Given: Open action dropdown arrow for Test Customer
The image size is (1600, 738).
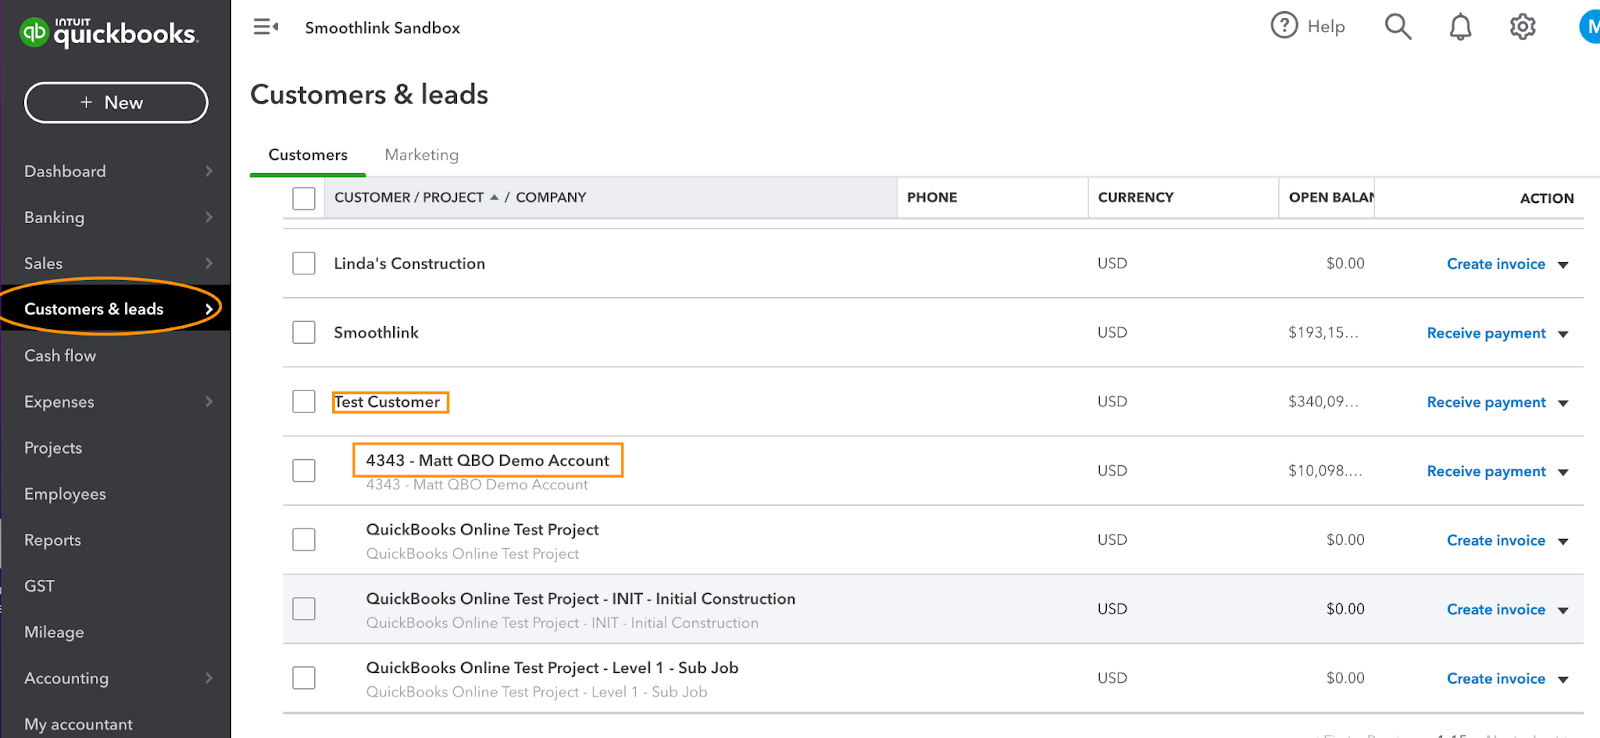Looking at the screenshot, I should (x=1563, y=403).
